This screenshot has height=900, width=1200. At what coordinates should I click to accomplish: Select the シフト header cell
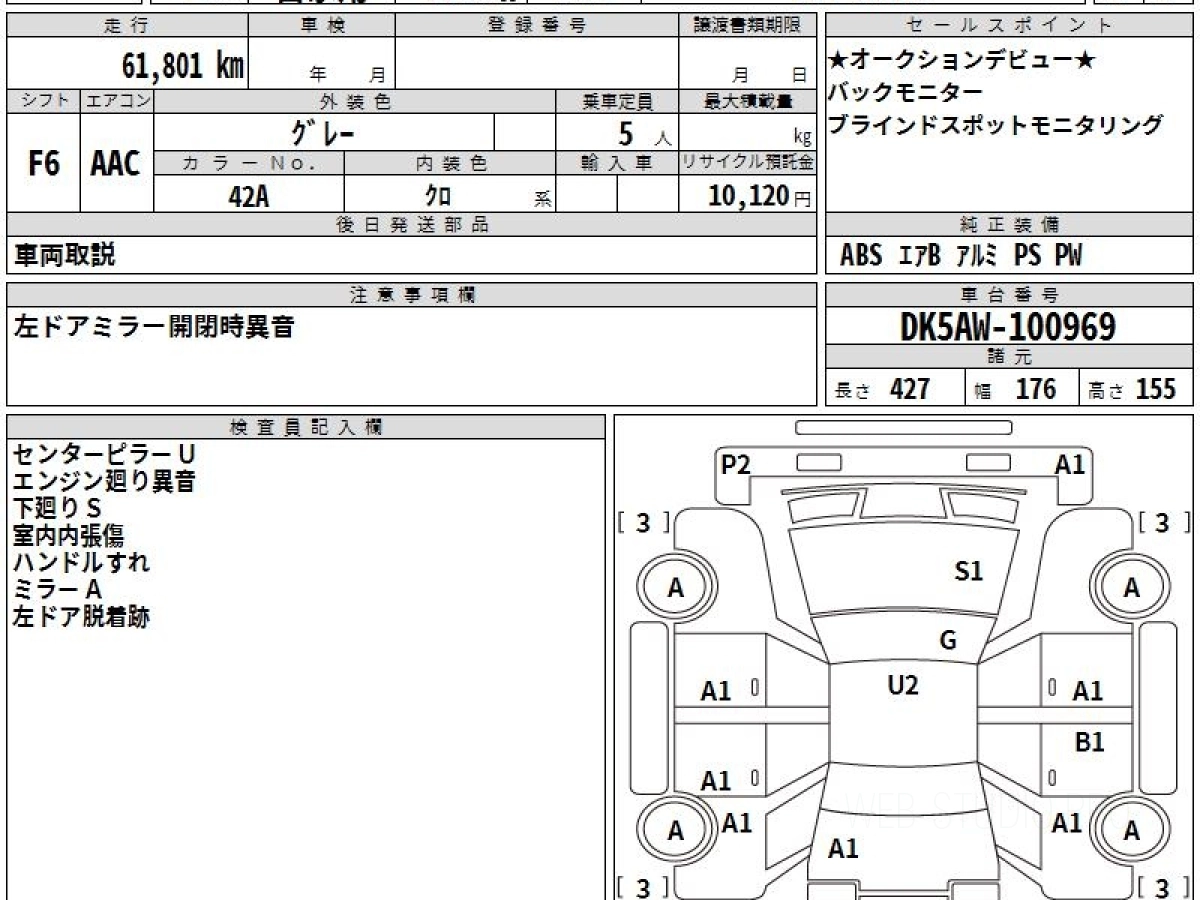44,101
